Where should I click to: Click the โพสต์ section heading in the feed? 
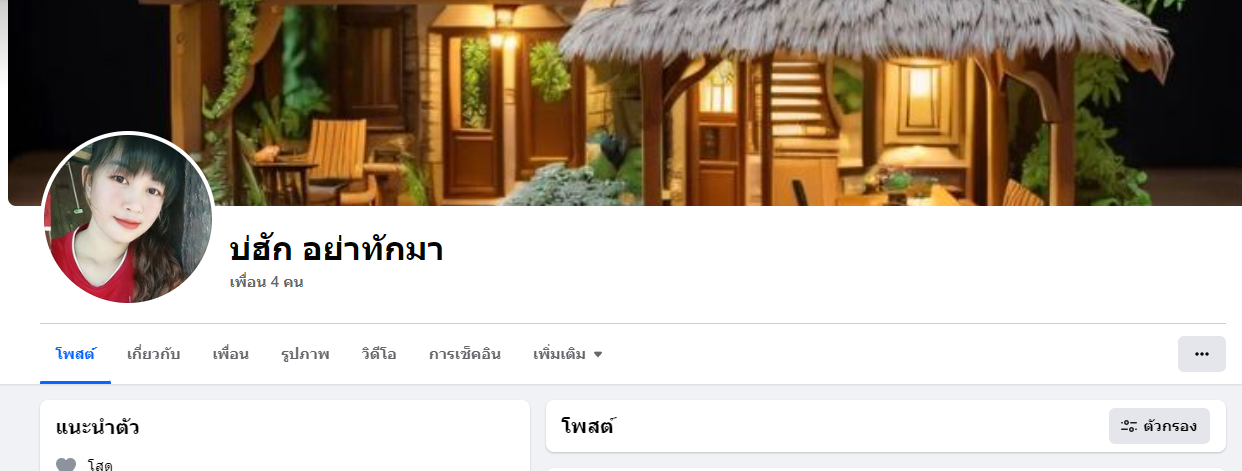[588, 427]
